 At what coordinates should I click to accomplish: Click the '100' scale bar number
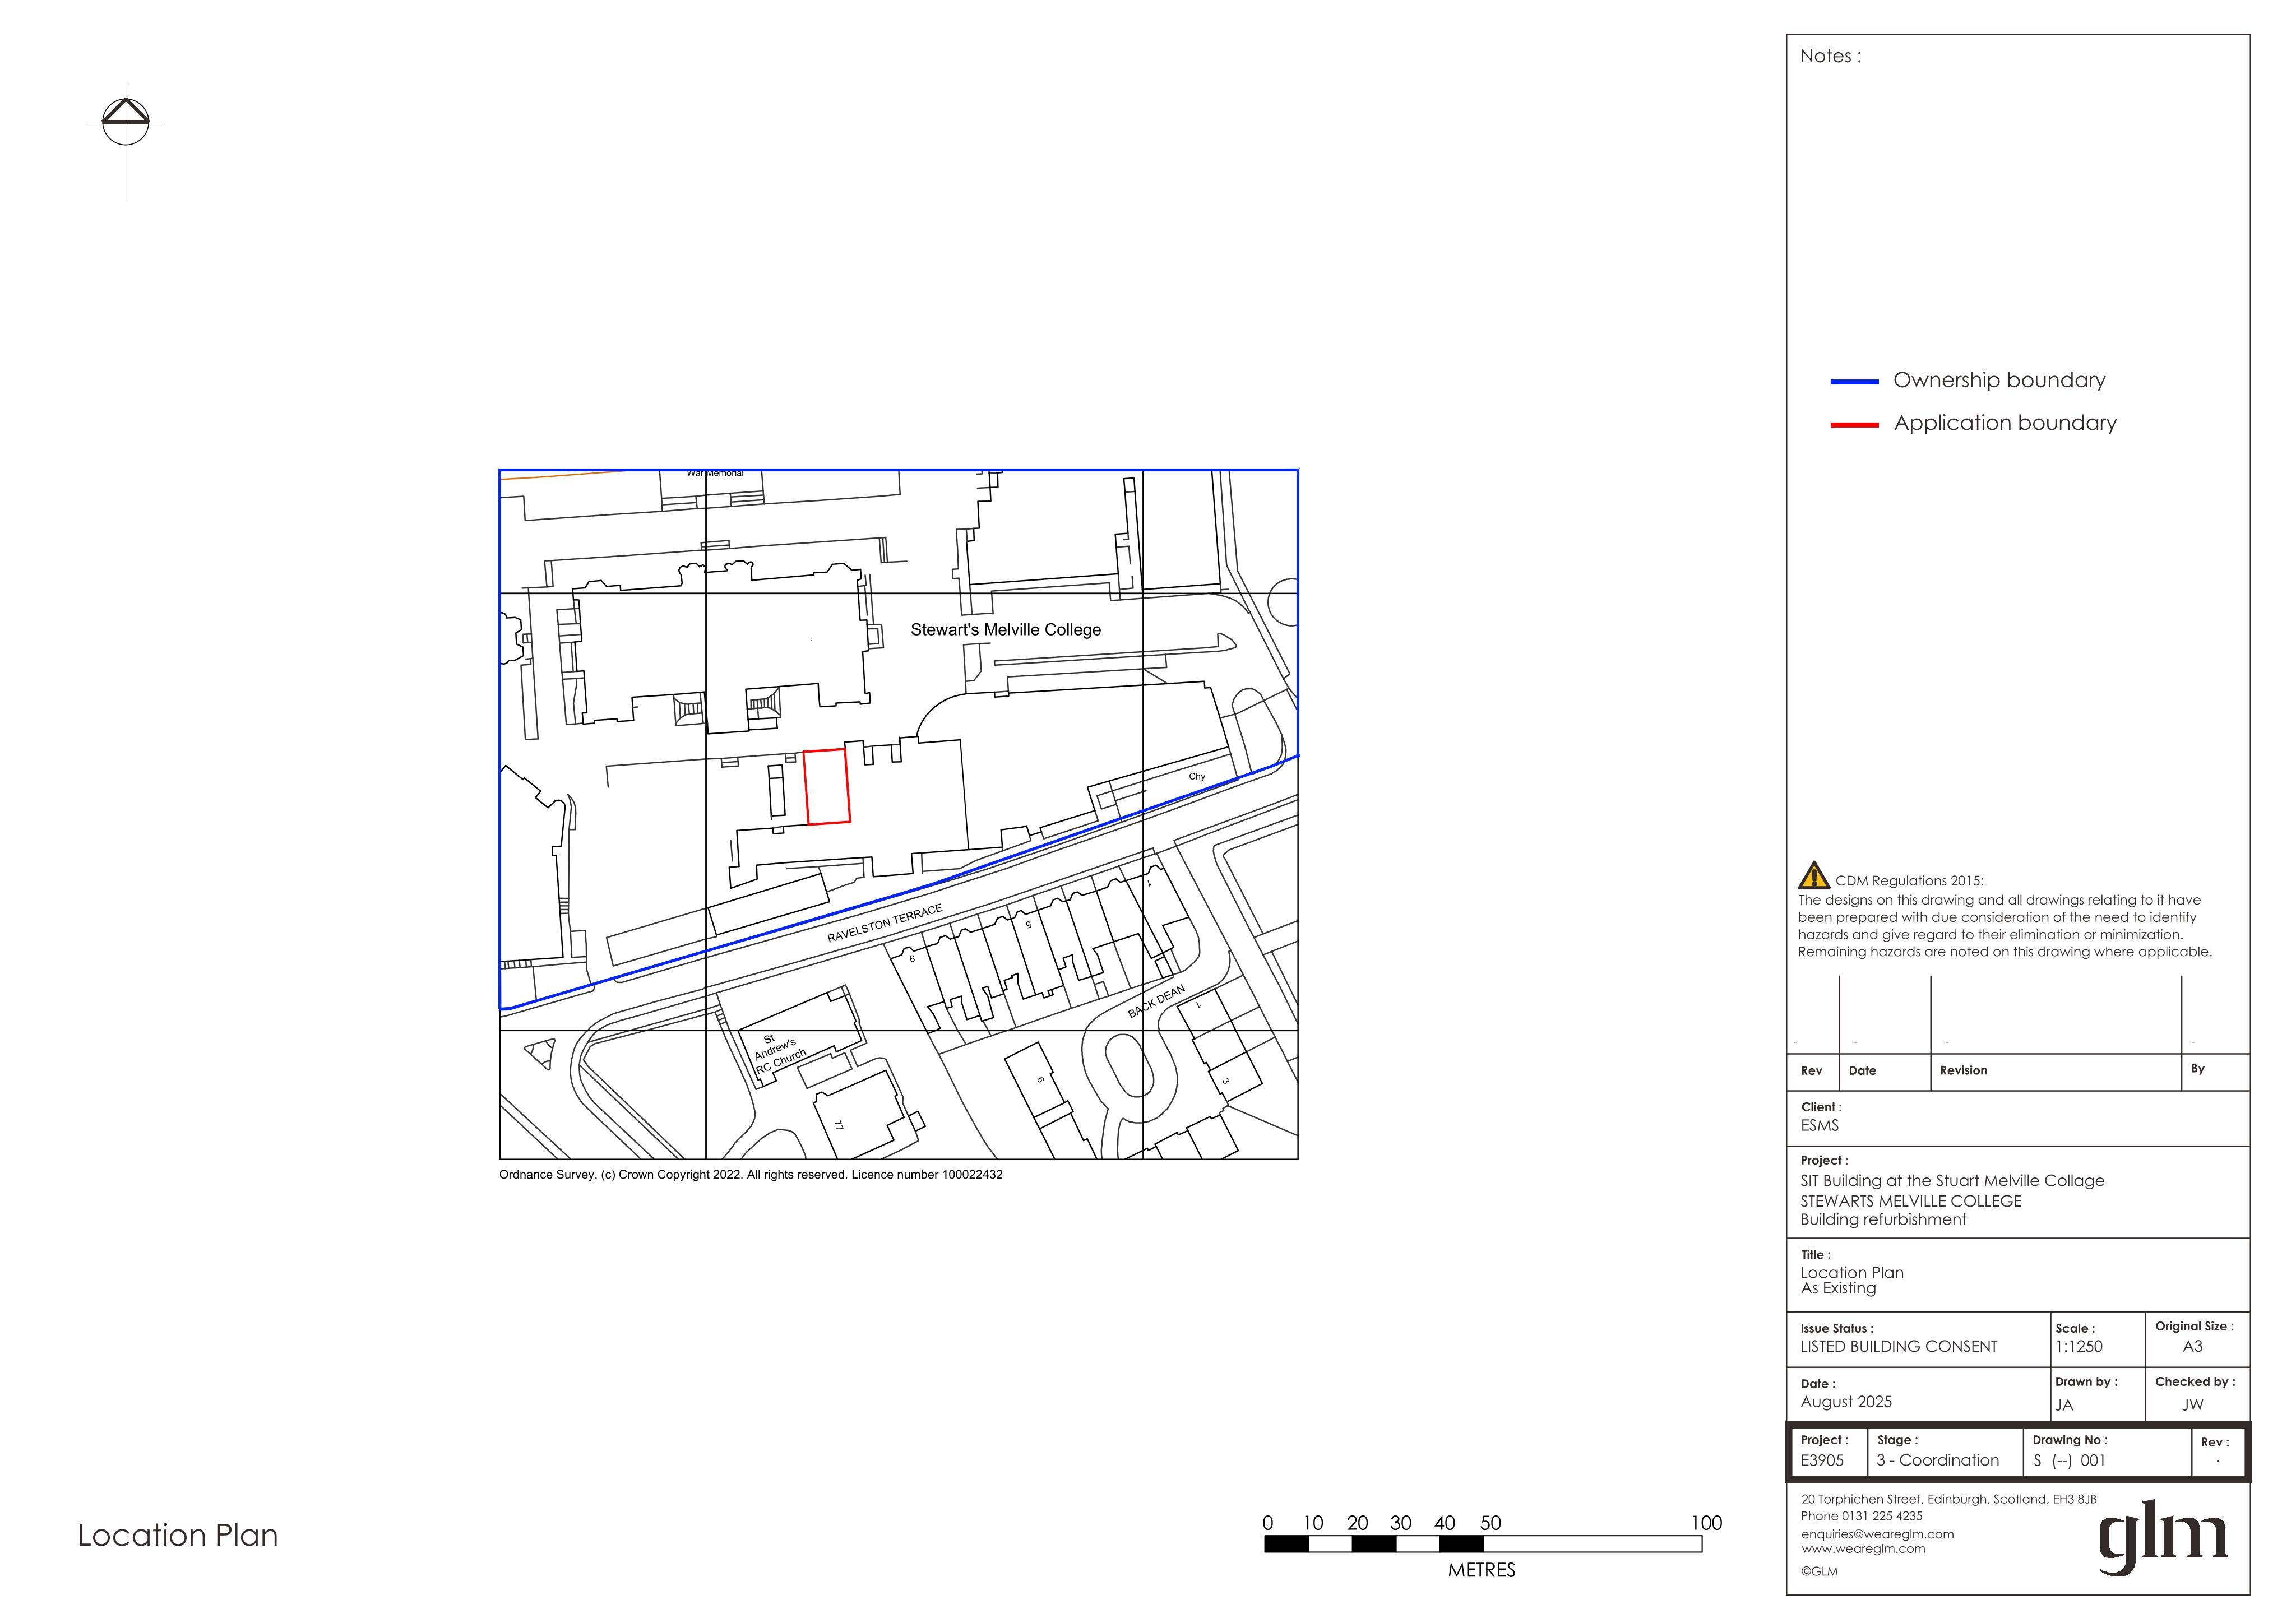[1707, 1523]
